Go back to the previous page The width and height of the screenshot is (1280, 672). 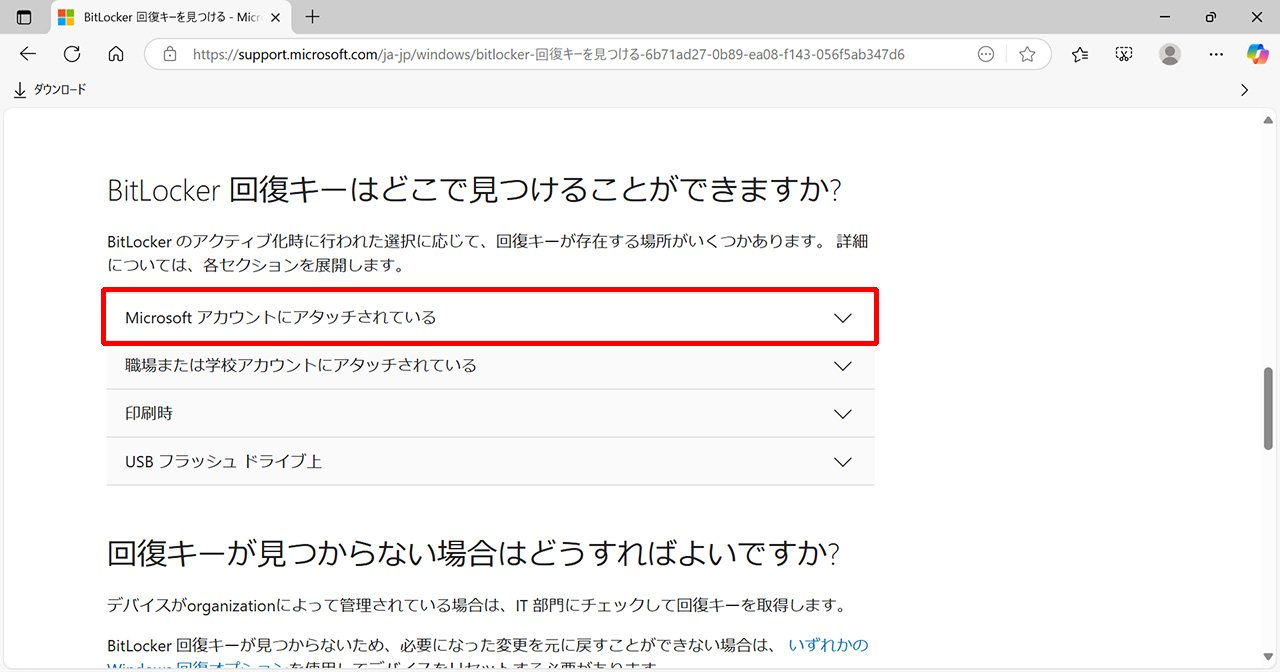pos(28,54)
